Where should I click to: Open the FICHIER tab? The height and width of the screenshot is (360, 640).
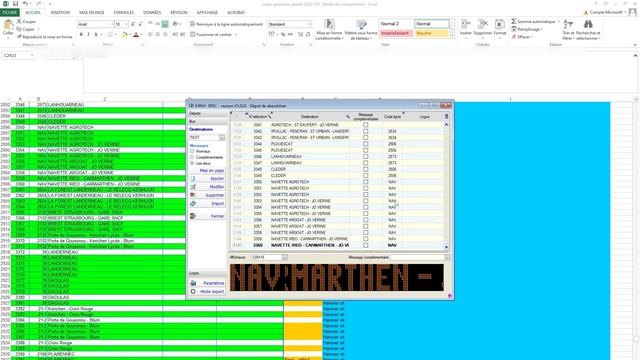pyautogui.click(x=9, y=12)
